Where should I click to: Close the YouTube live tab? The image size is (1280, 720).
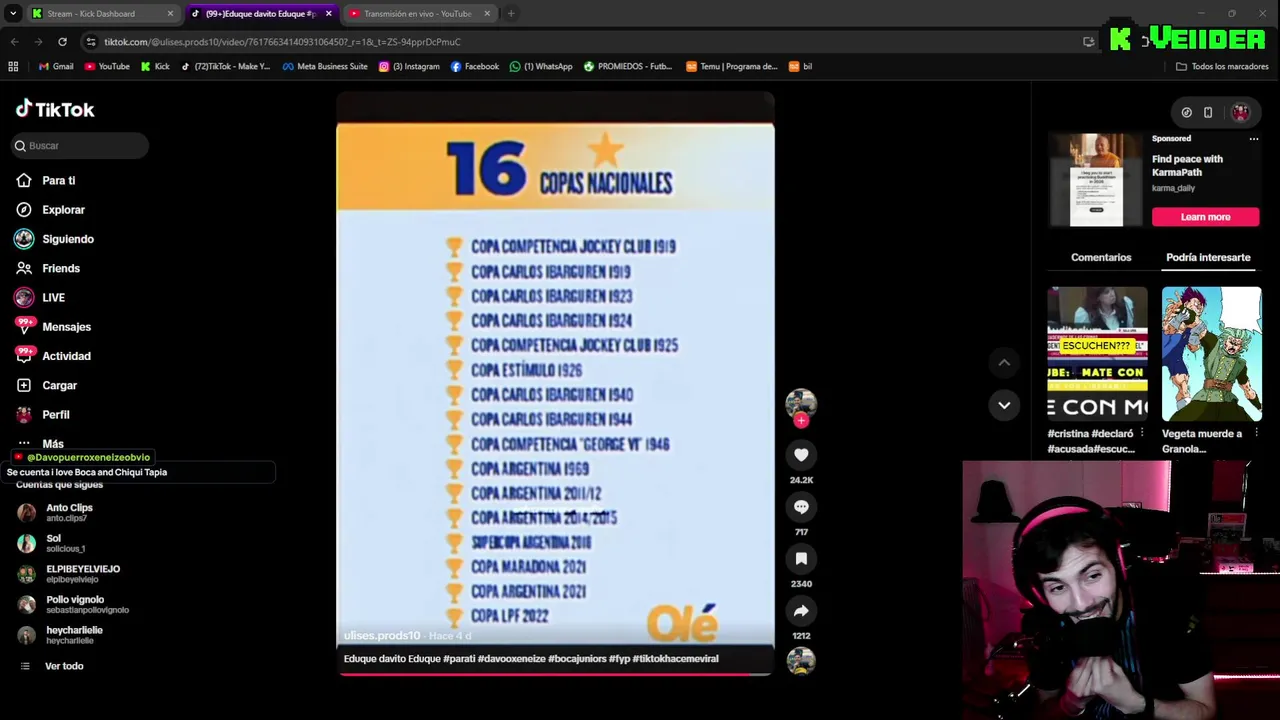[487, 14]
